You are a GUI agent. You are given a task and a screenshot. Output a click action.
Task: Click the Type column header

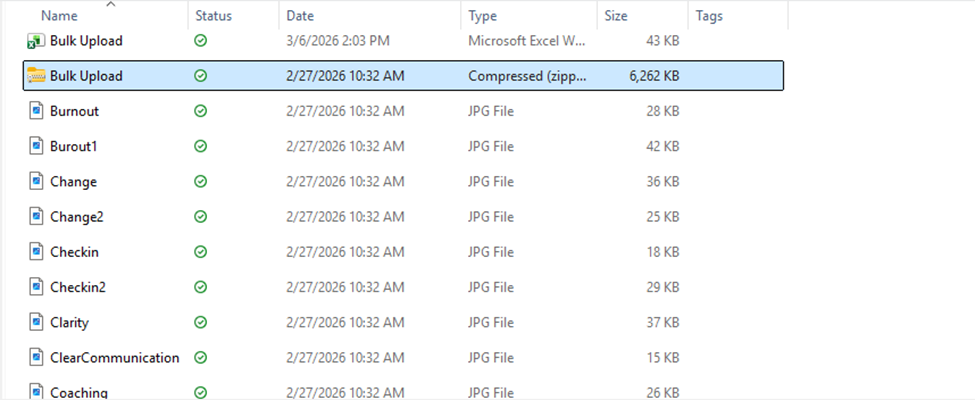483,16
